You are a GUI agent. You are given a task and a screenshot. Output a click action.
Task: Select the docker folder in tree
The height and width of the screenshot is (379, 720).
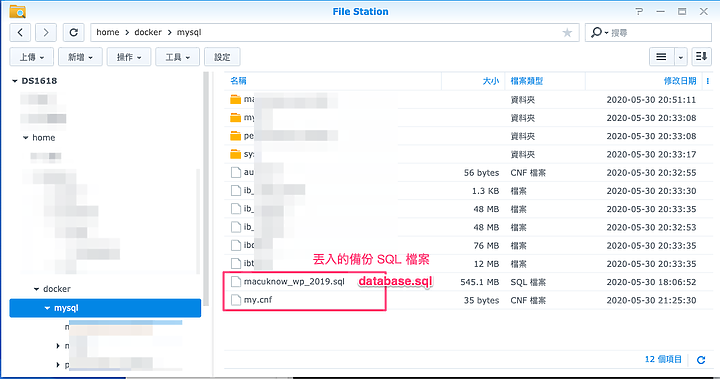click(x=57, y=289)
